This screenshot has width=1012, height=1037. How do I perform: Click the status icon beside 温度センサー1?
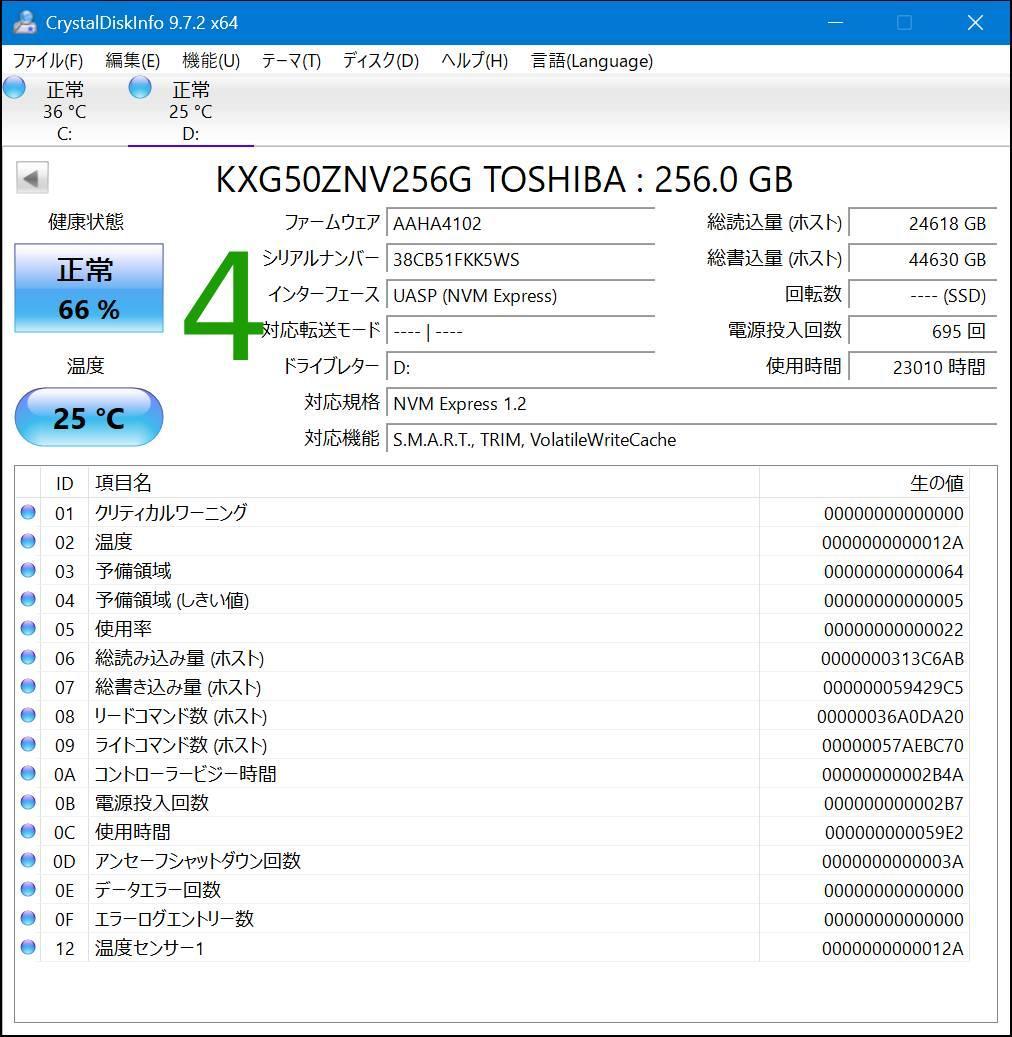click(x=29, y=948)
